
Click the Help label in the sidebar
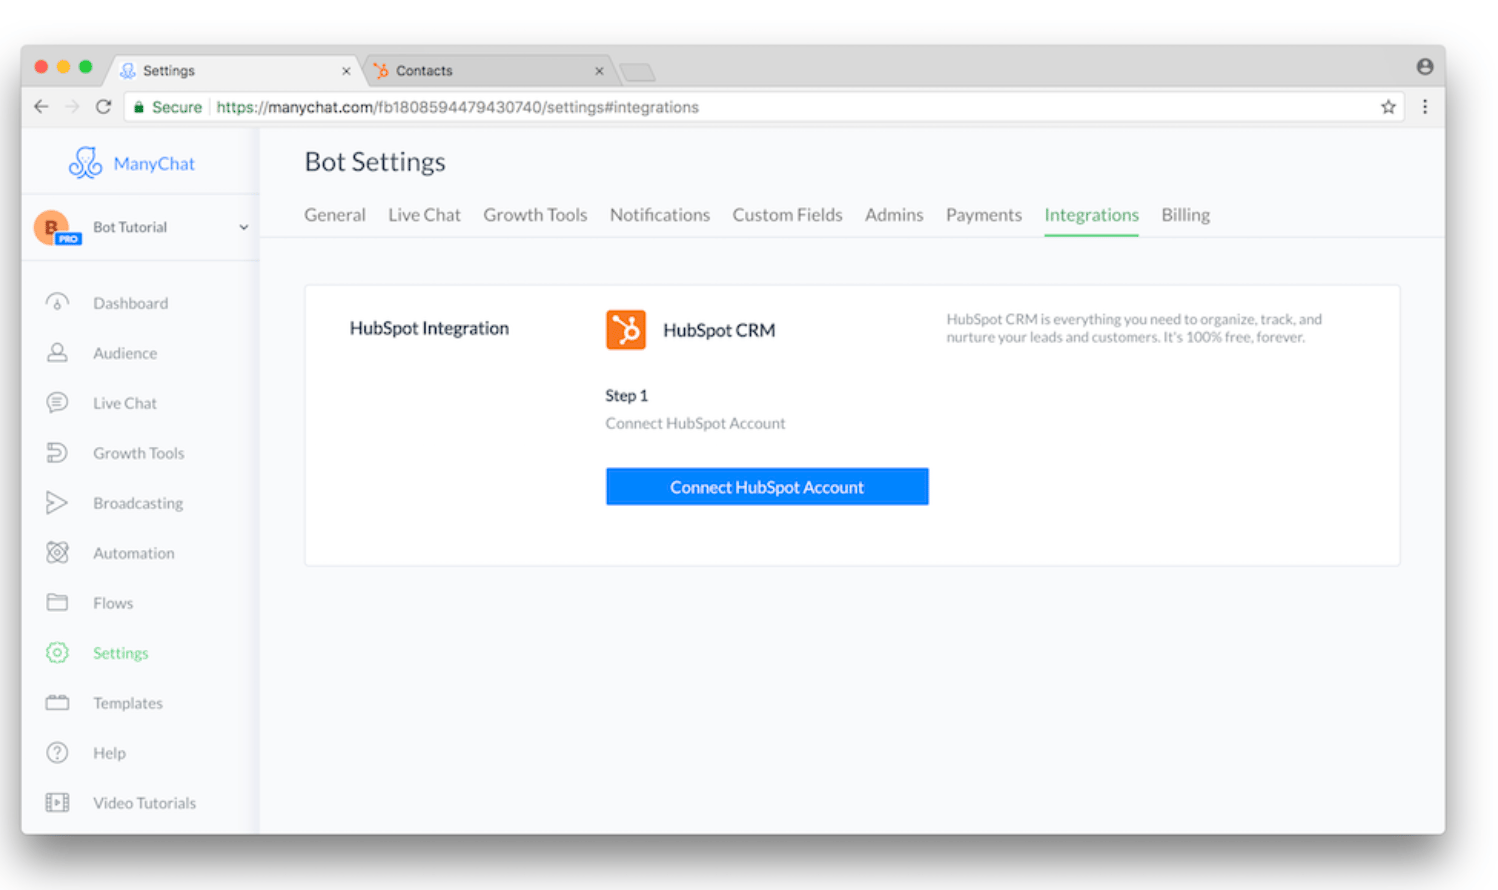point(109,753)
